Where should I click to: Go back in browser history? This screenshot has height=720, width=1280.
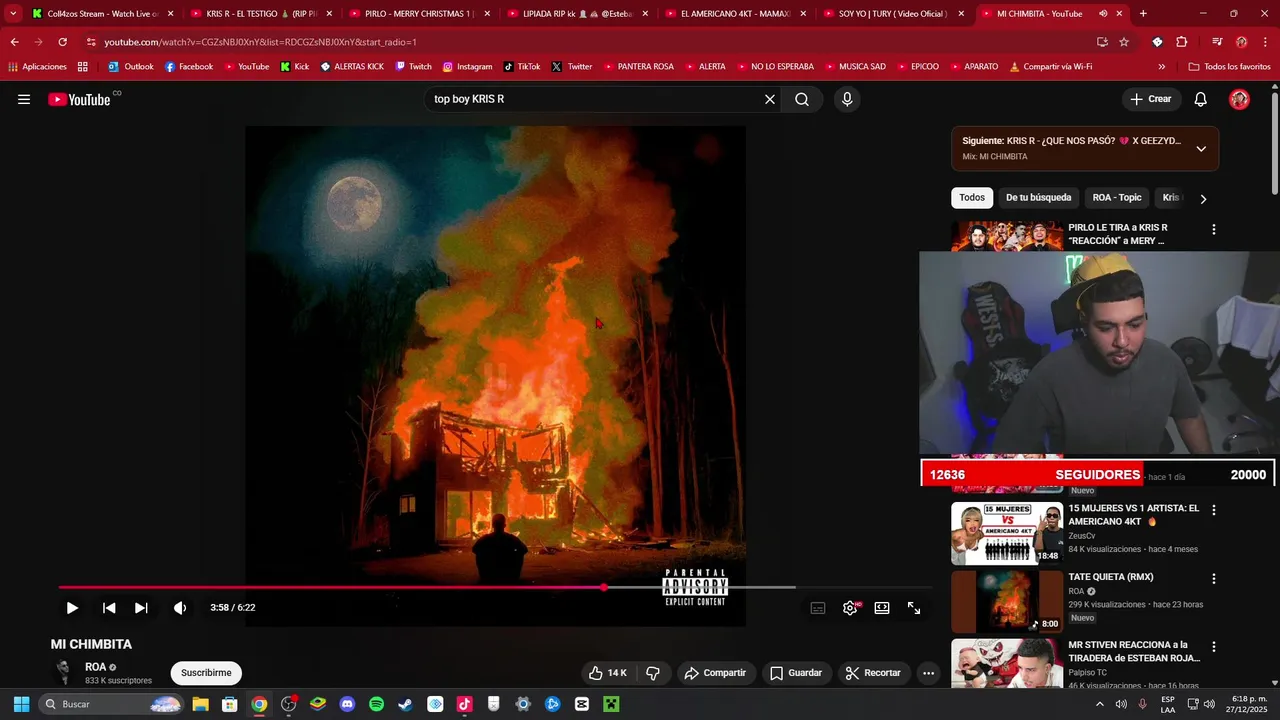coord(14,42)
